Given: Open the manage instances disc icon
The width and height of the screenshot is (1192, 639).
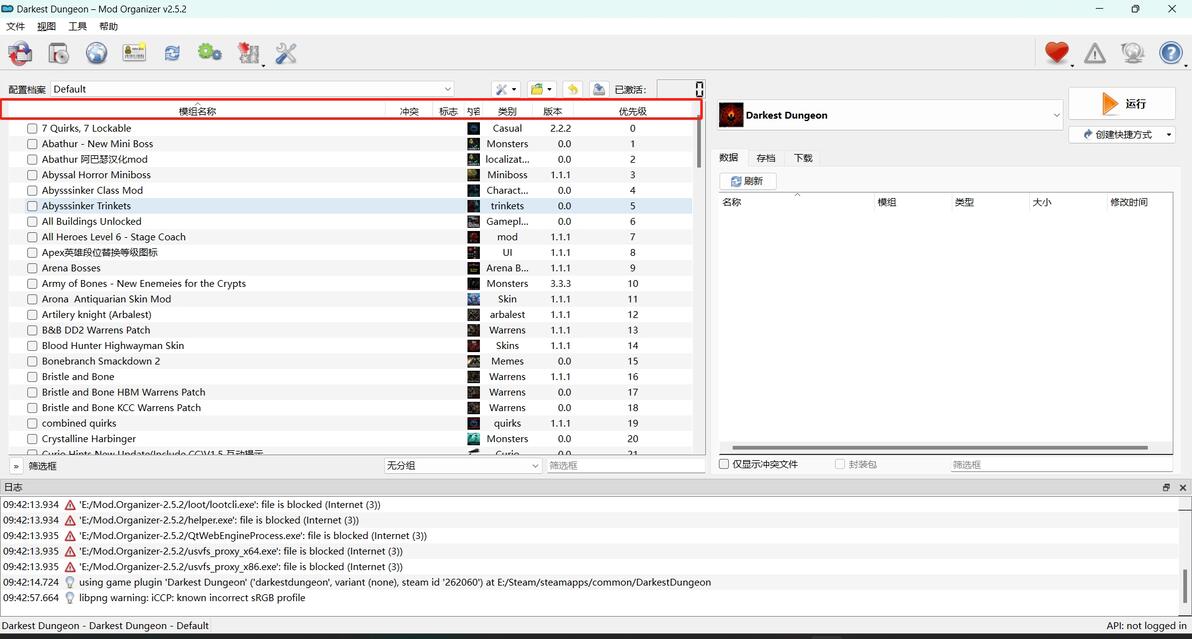Looking at the screenshot, I should (x=59, y=53).
